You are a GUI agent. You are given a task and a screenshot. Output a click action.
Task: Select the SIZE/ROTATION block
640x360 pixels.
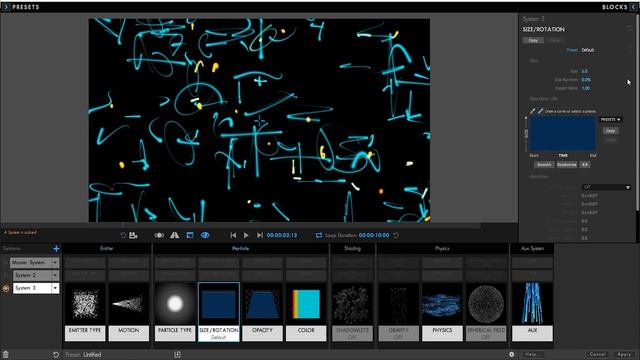coord(218,312)
